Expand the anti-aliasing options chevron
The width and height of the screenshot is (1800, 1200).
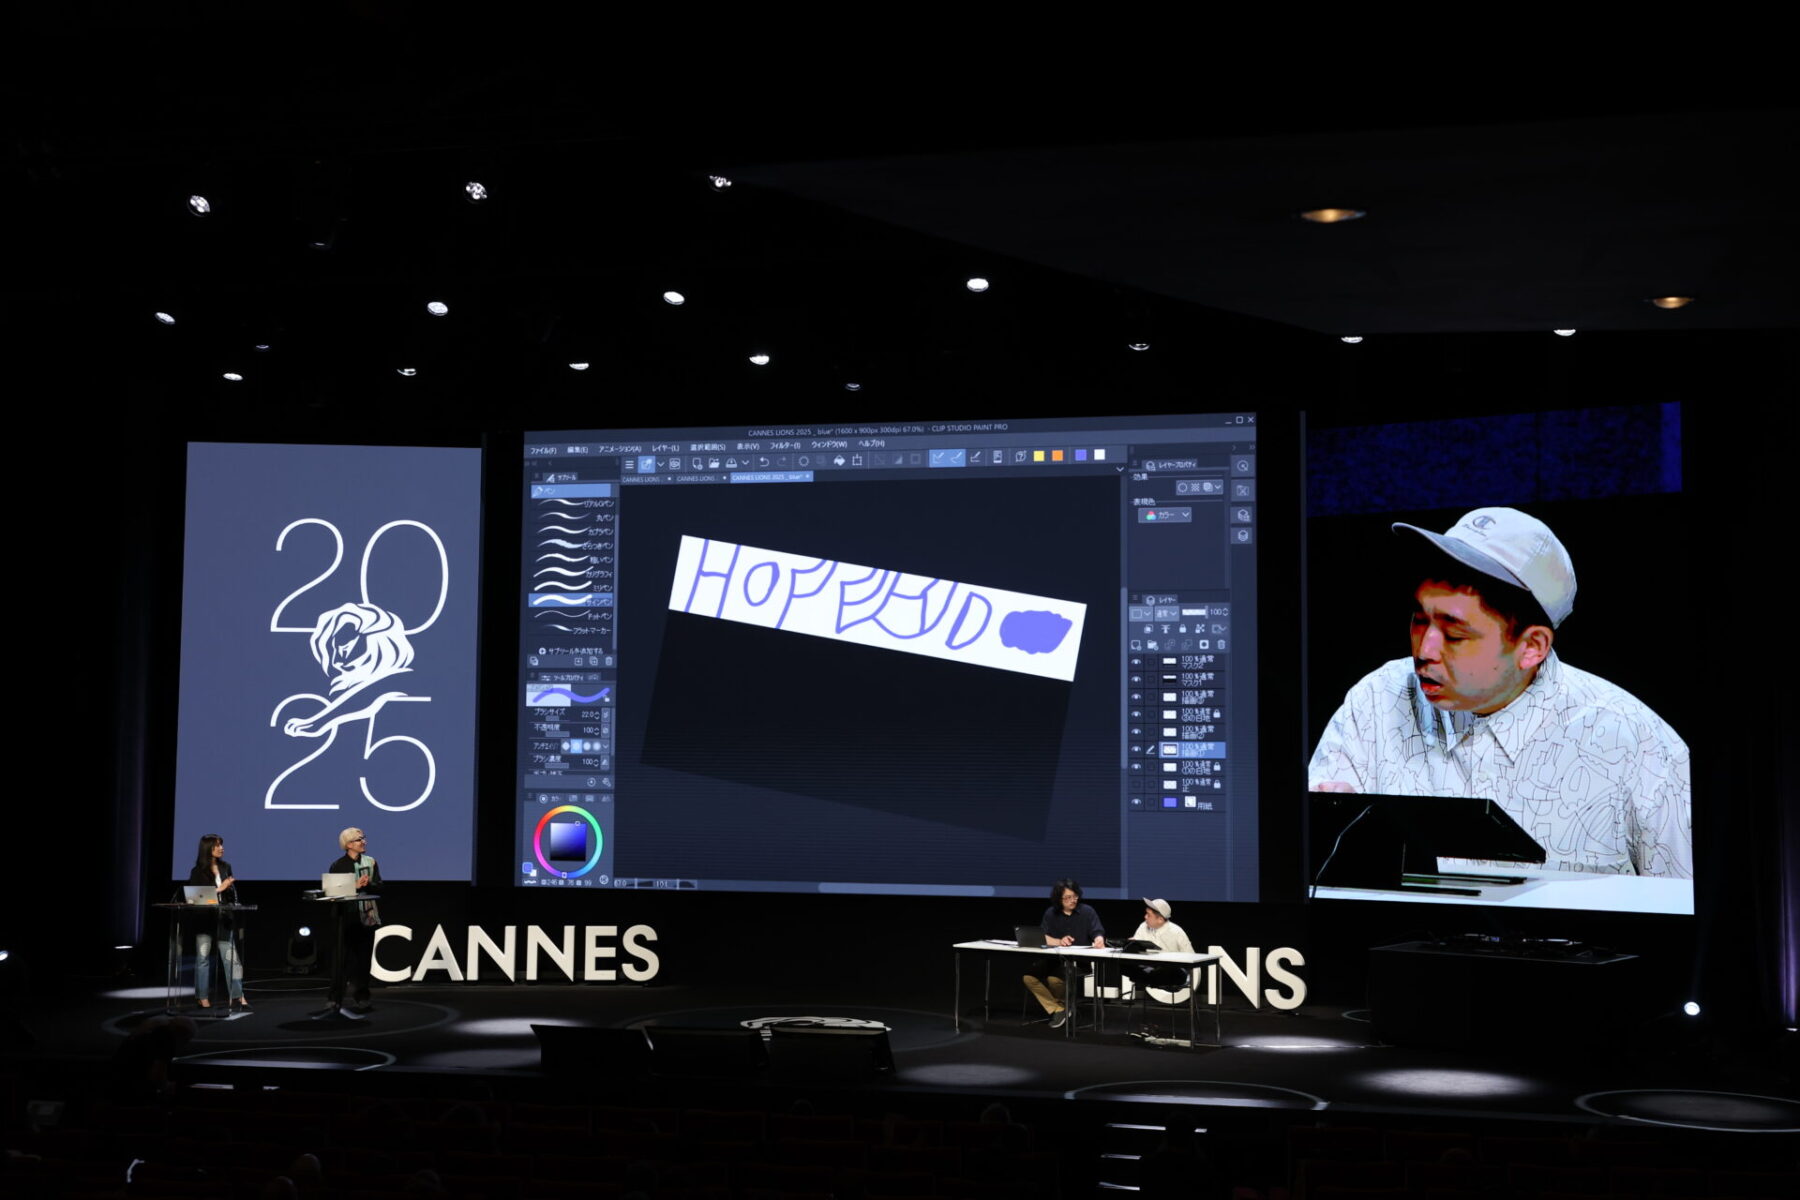point(606,746)
